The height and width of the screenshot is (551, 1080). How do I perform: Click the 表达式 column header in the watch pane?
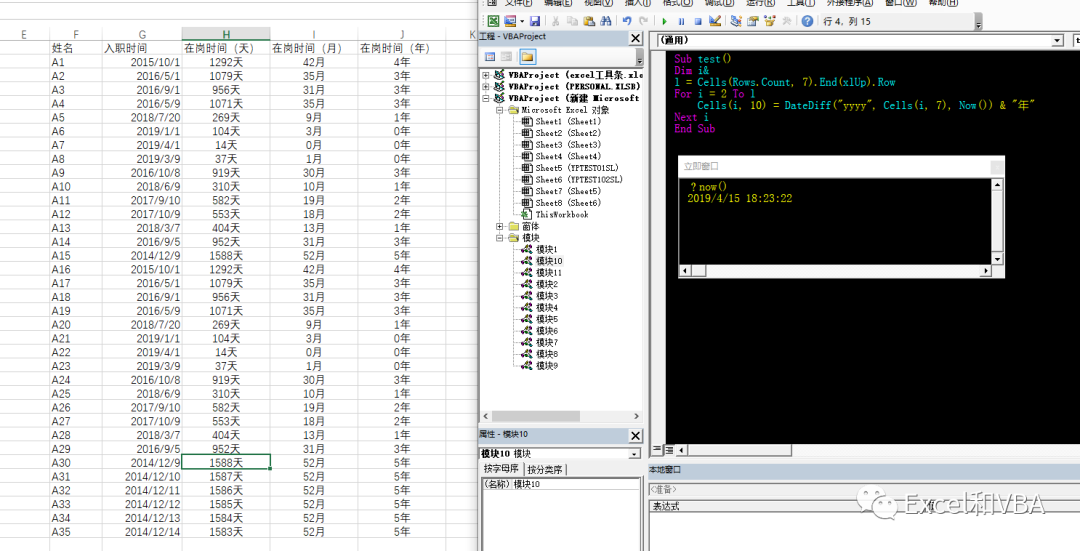coord(666,506)
